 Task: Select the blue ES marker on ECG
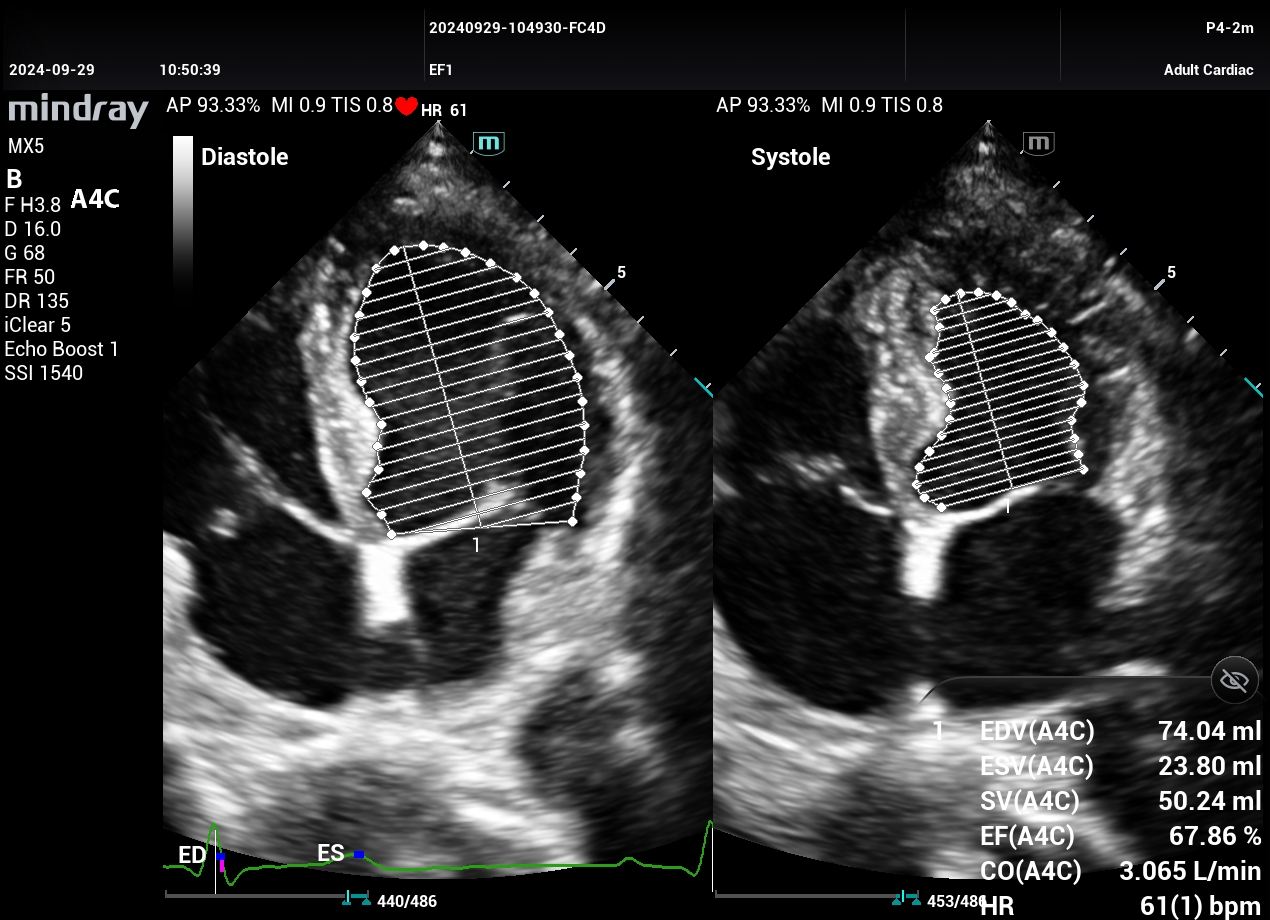coord(358,854)
